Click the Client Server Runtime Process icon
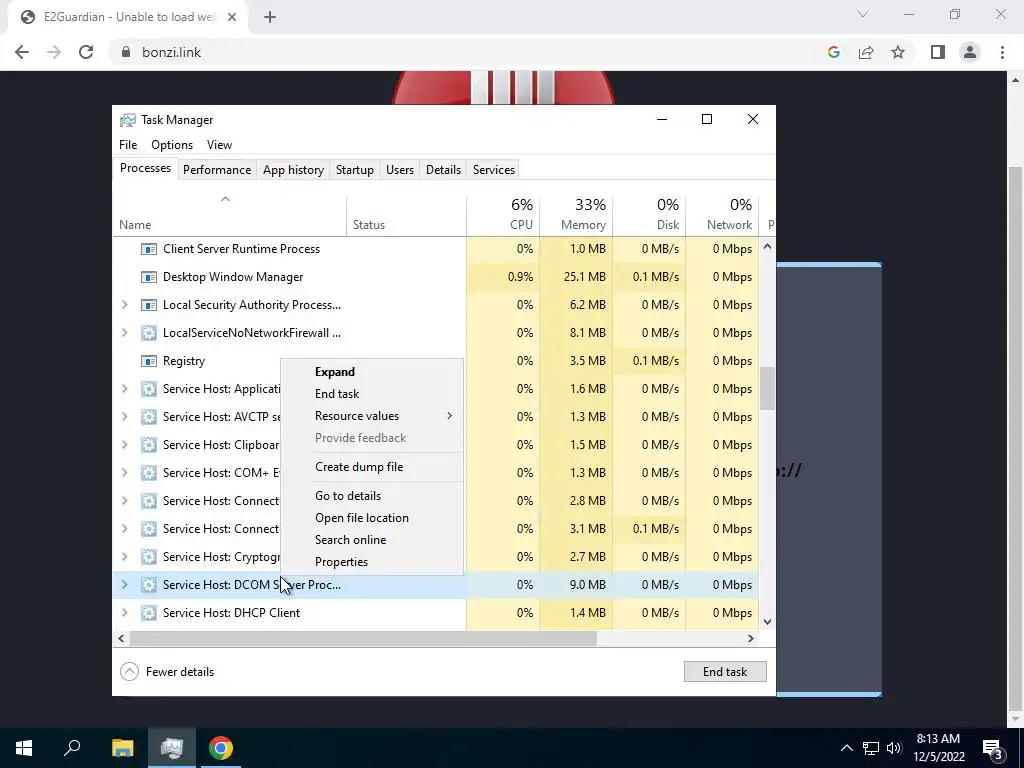The width and height of the screenshot is (1024, 768). [x=149, y=249]
